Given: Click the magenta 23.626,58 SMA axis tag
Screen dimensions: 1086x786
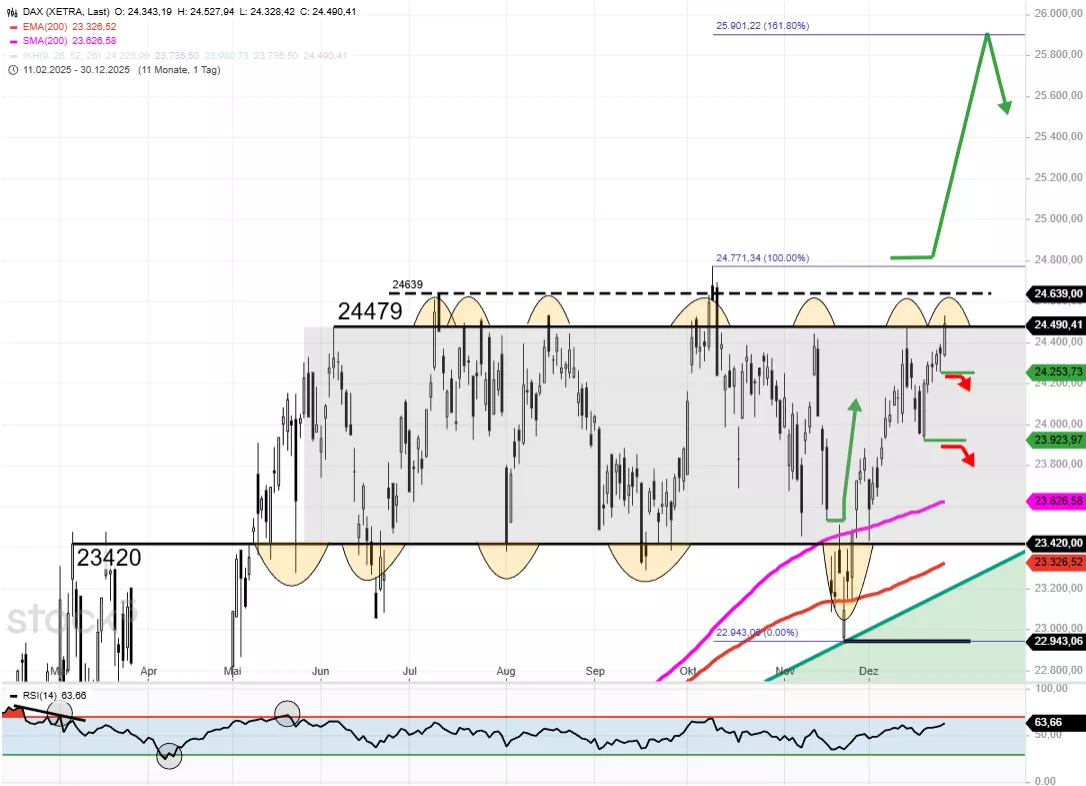Looking at the screenshot, I should pos(1056,500).
